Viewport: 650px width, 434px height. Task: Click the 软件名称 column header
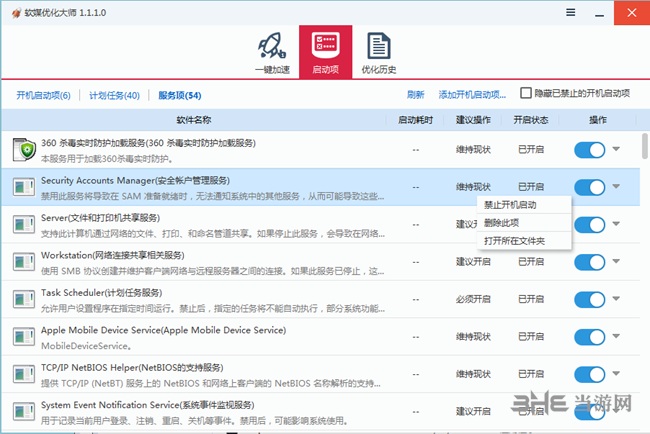[x=194, y=120]
